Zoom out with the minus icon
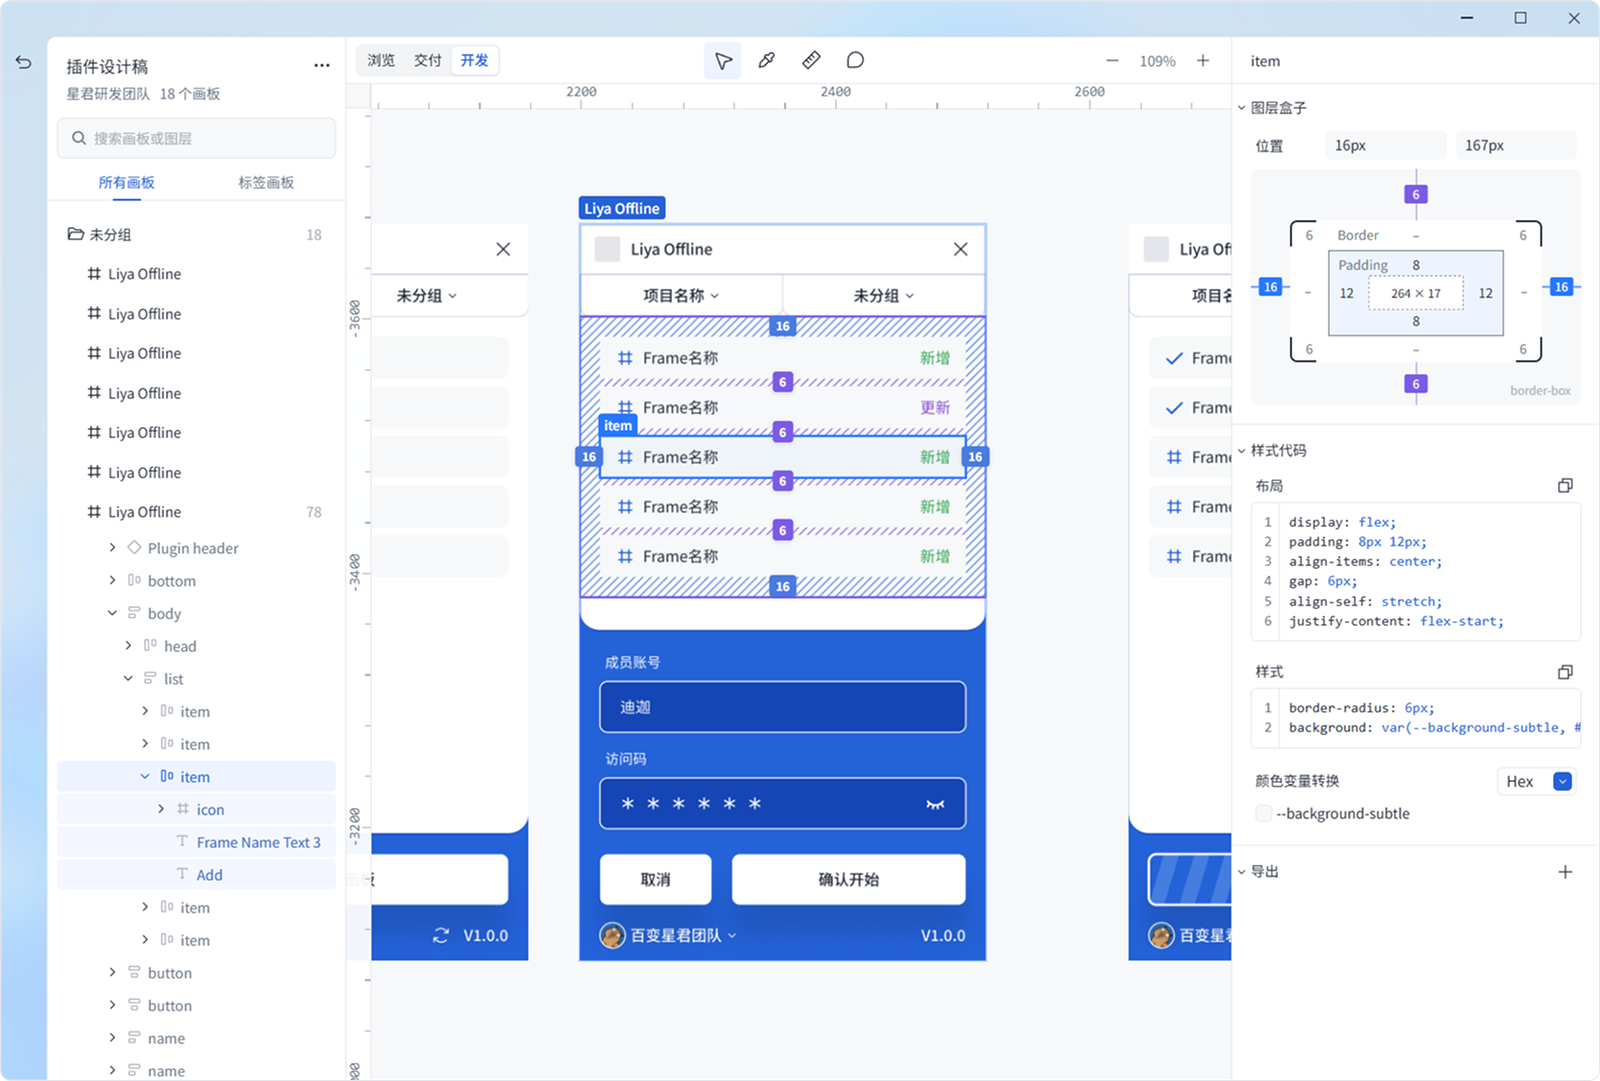The image size is (1600, 1081). point(1112,61)
